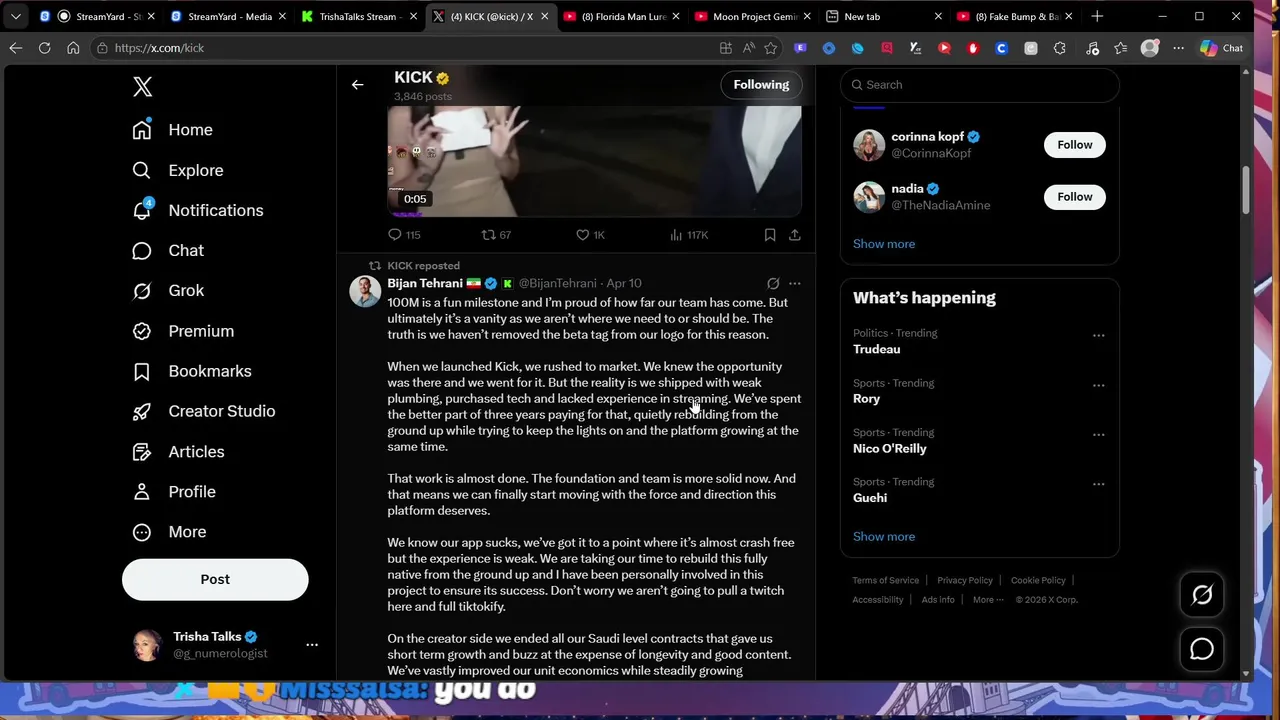Open Creator Studio
This screenshot has width=1280, height=720.
pos(204,411)
